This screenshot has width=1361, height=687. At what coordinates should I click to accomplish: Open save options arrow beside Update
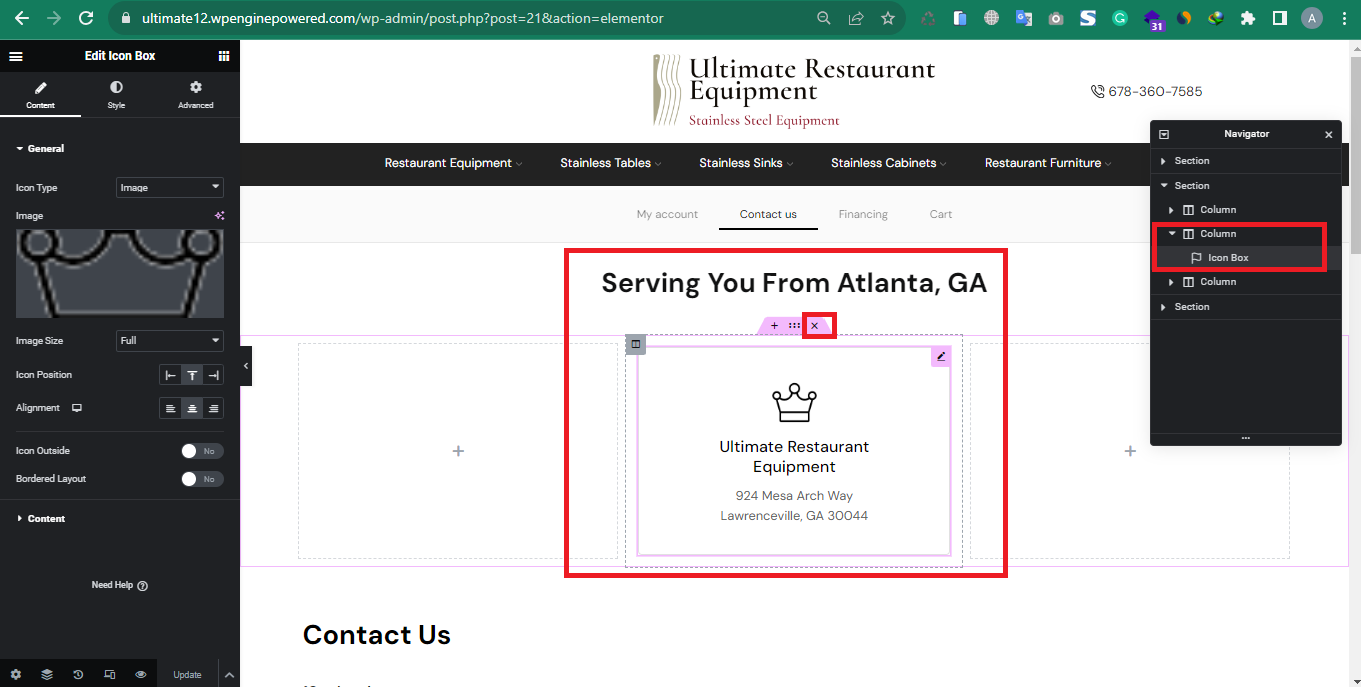228,675
